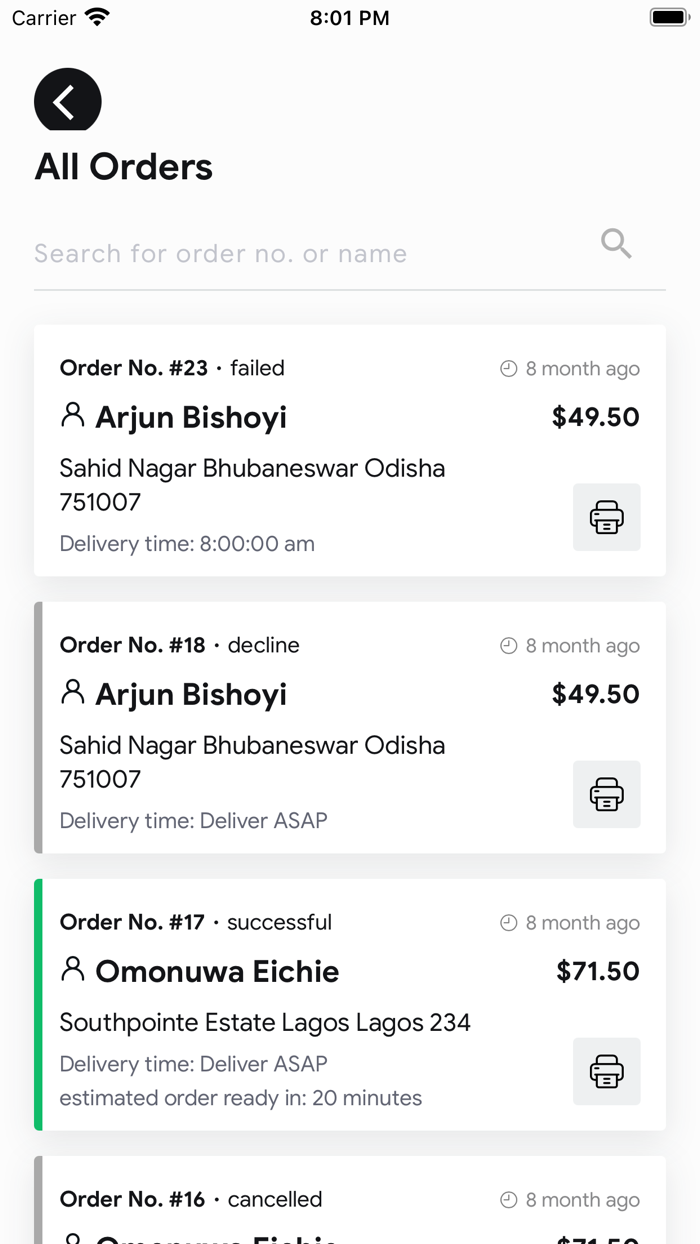Select customer name Omonuwa Eichie on order #17
This screenshot has width=700, height=1244.
tap(217, 971)
